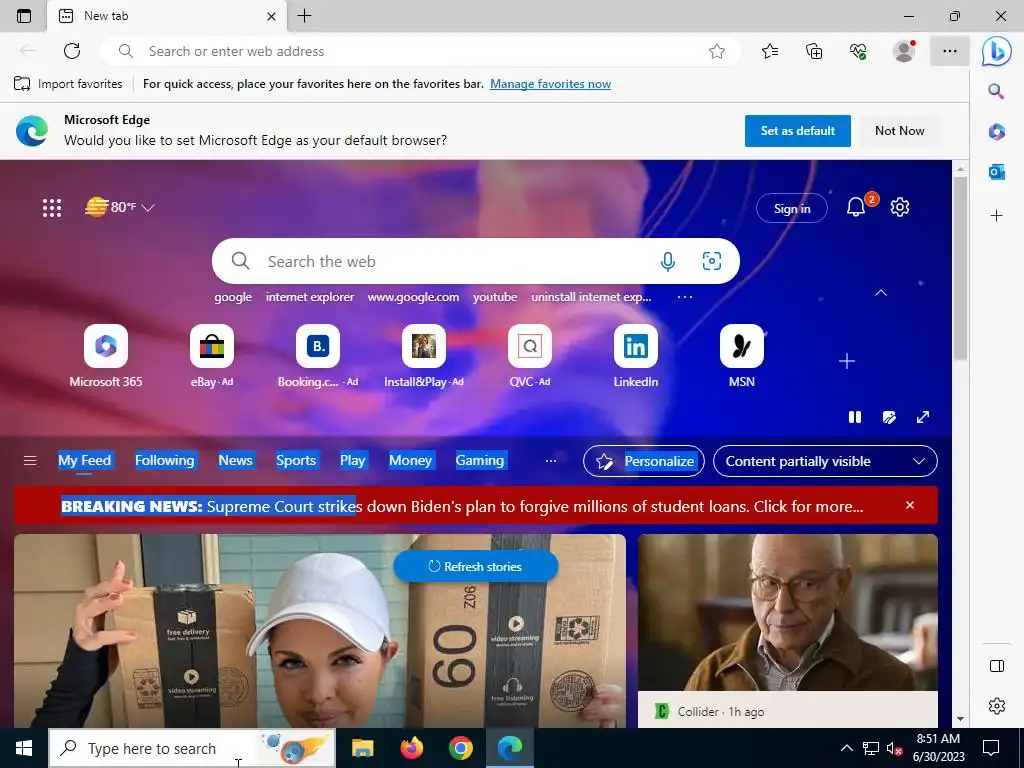This screenshot has width=1024, height=768.
Task: Click Refresh stories button
Action: [475, 566]
